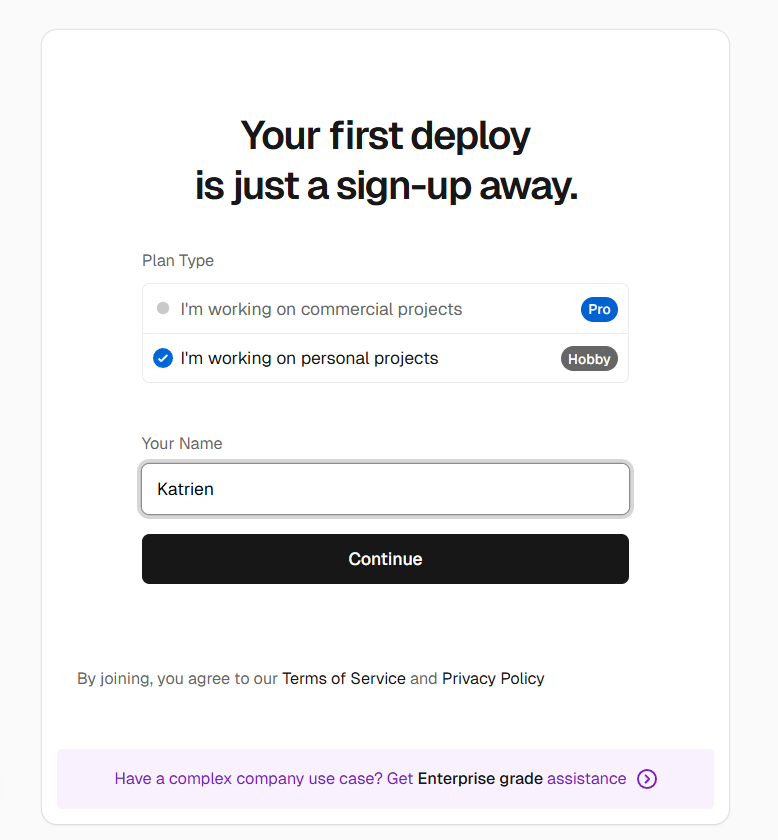Click the blue Pro badge
This screenshot has width=778, height=840.
(599, 309)
